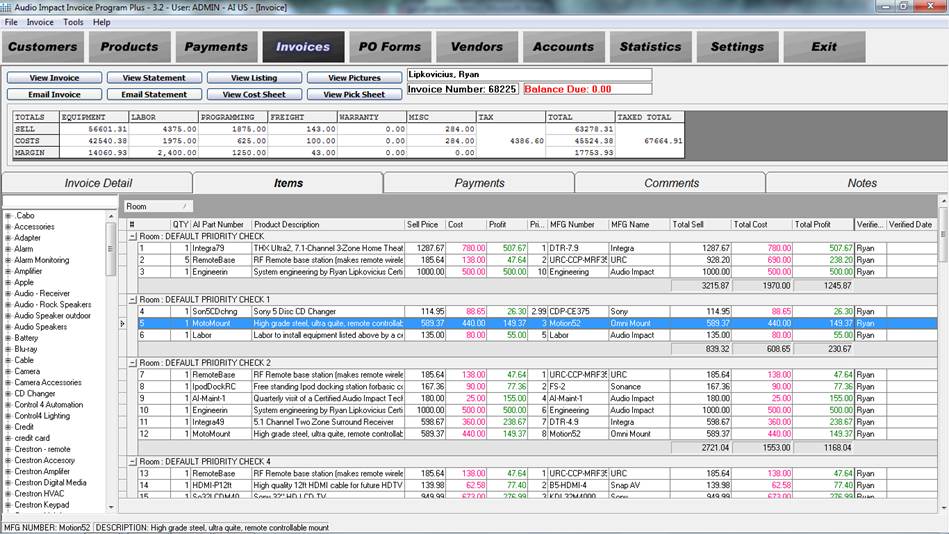Collapse the DEFAULT PRIORITY CHECK 1 room group

132,299
